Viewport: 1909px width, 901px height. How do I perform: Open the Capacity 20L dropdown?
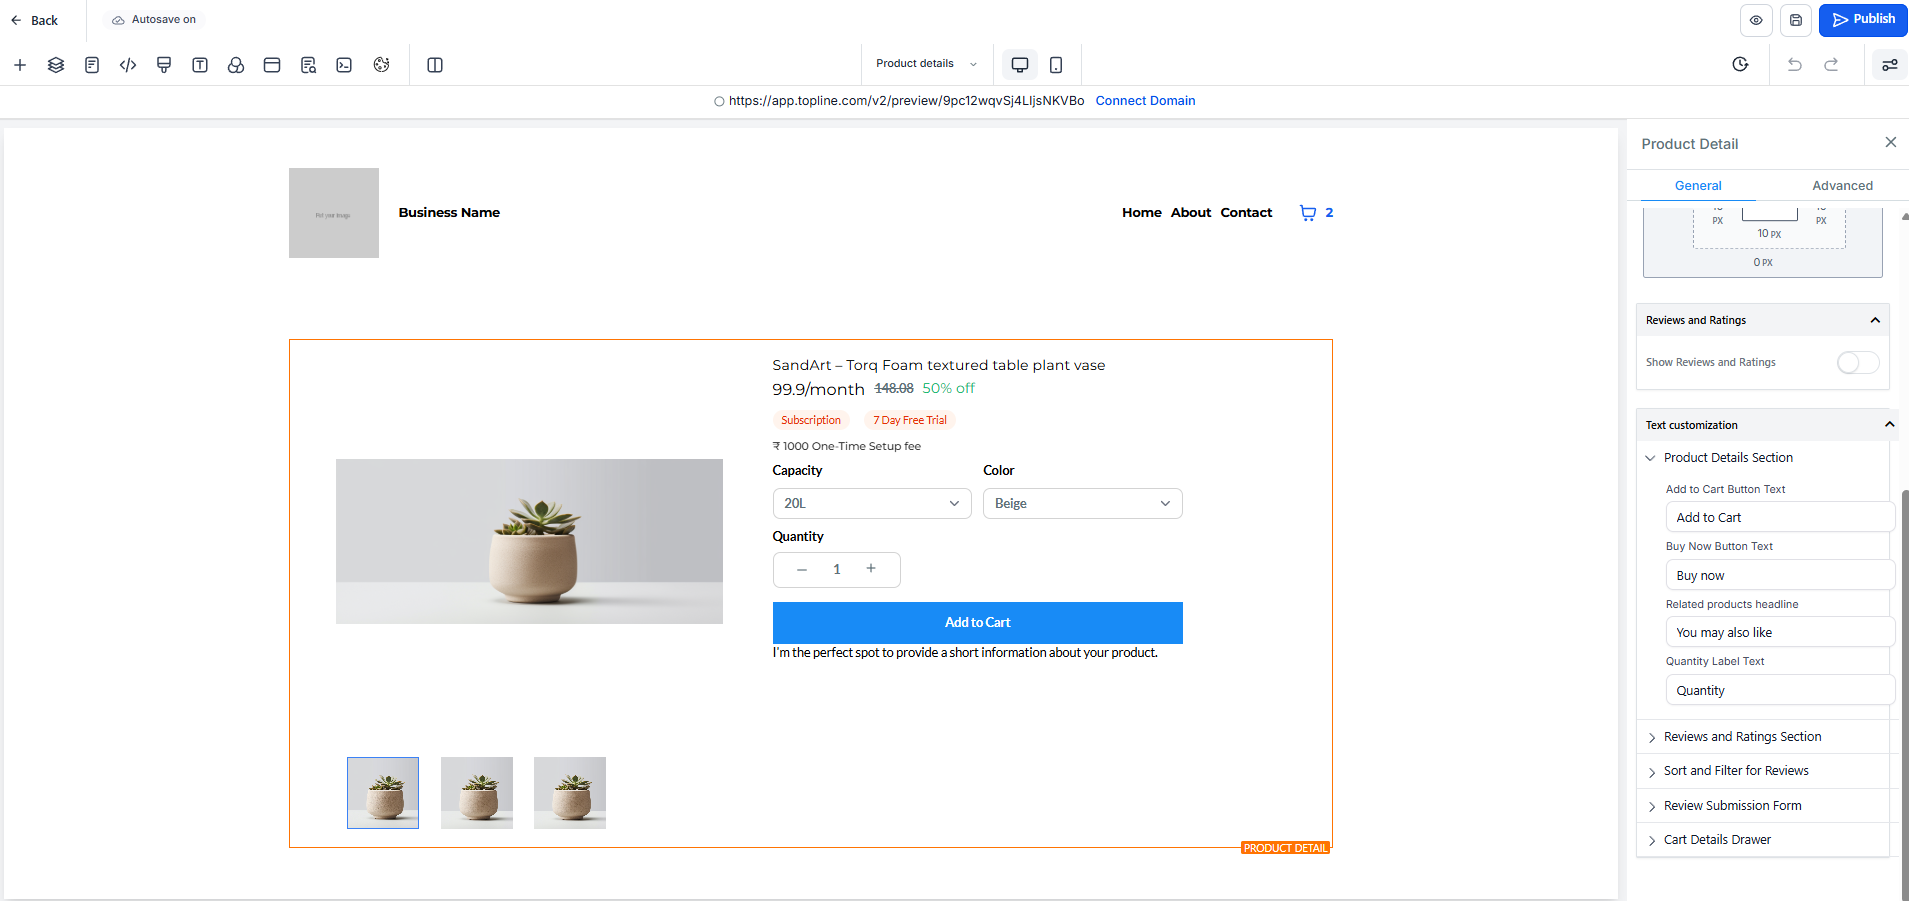[872, 503]
